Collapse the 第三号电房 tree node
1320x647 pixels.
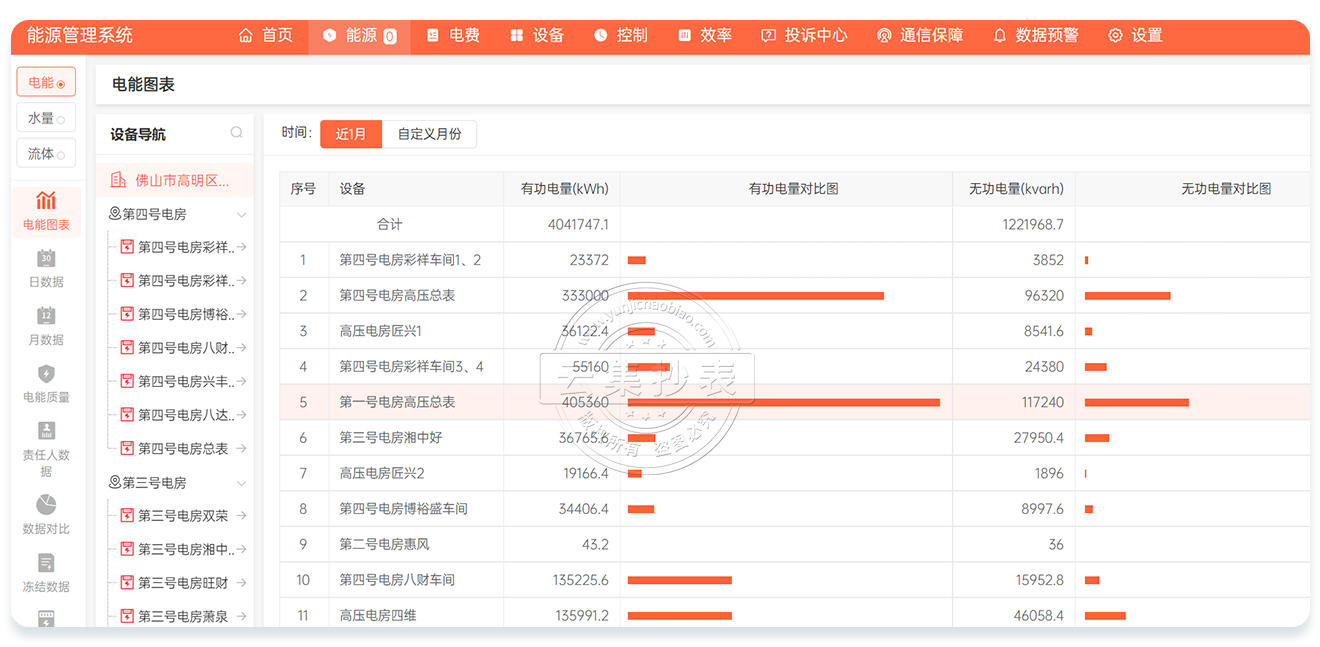[241, 483]
